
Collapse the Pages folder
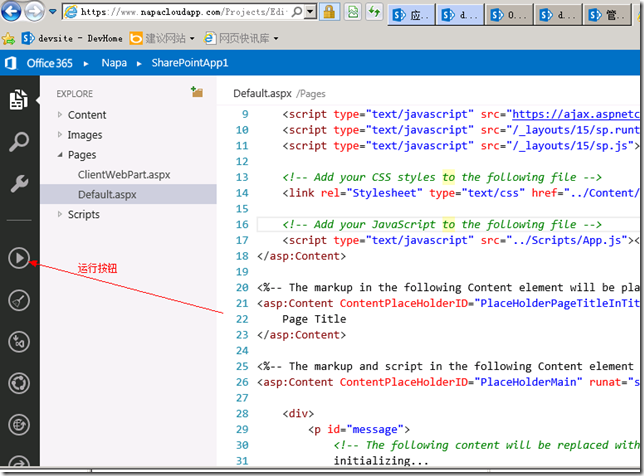click(x=60, y=154)
